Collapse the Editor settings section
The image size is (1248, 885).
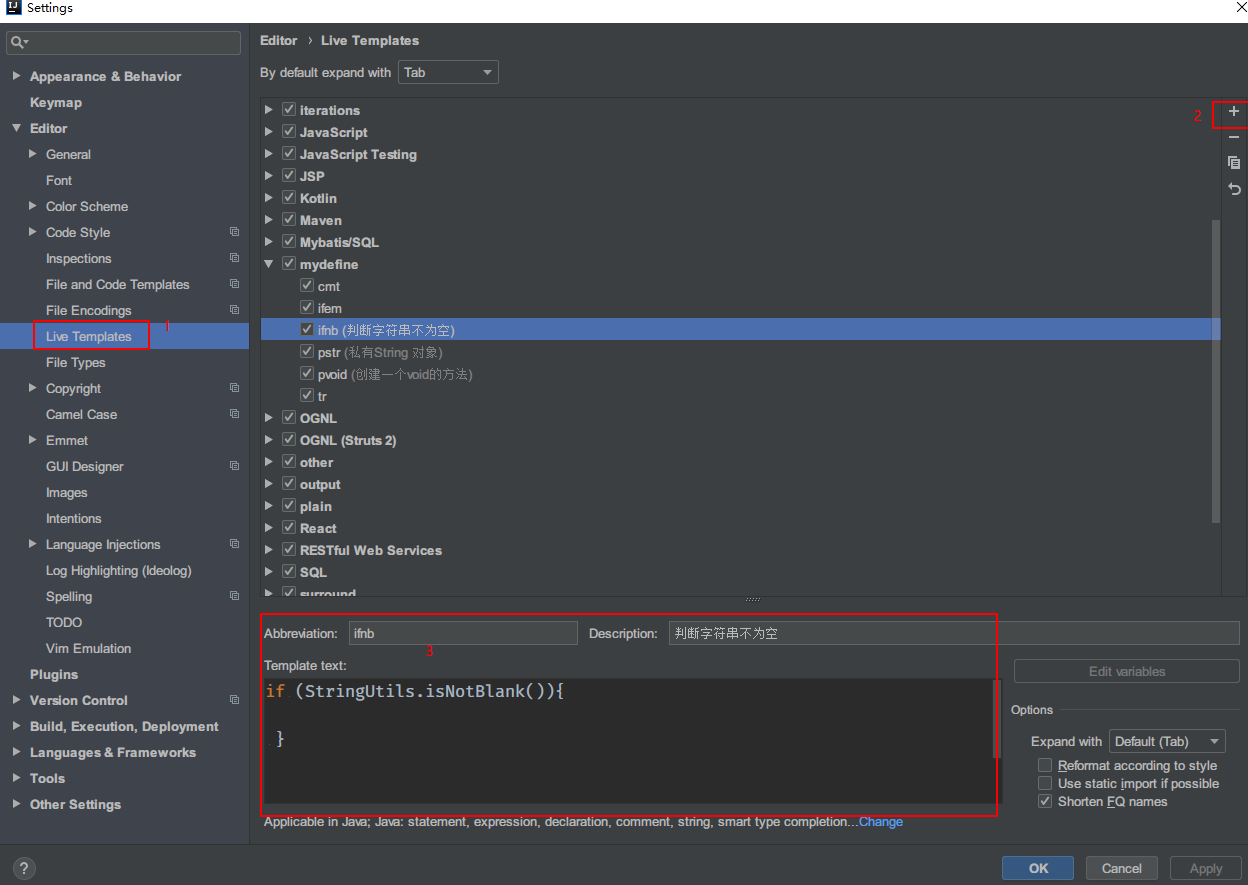(x=16, y=128)
